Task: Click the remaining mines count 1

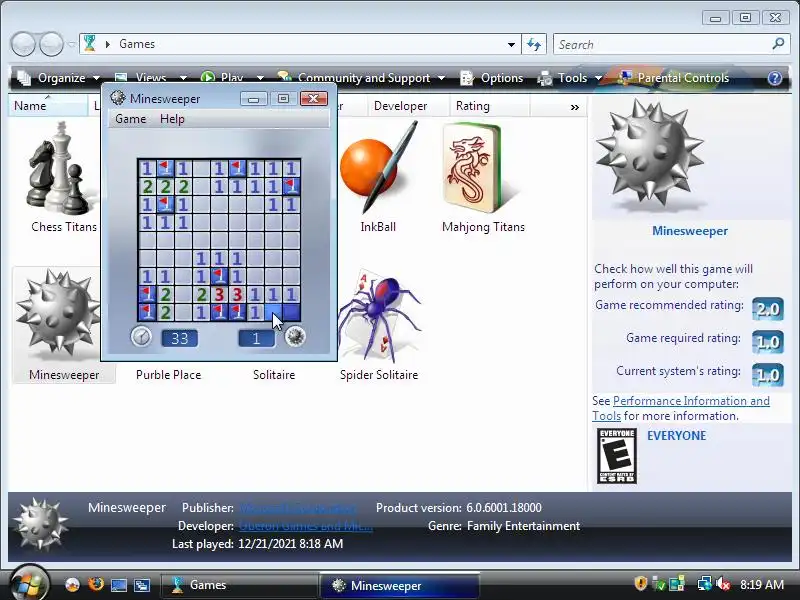Action: 257,338
